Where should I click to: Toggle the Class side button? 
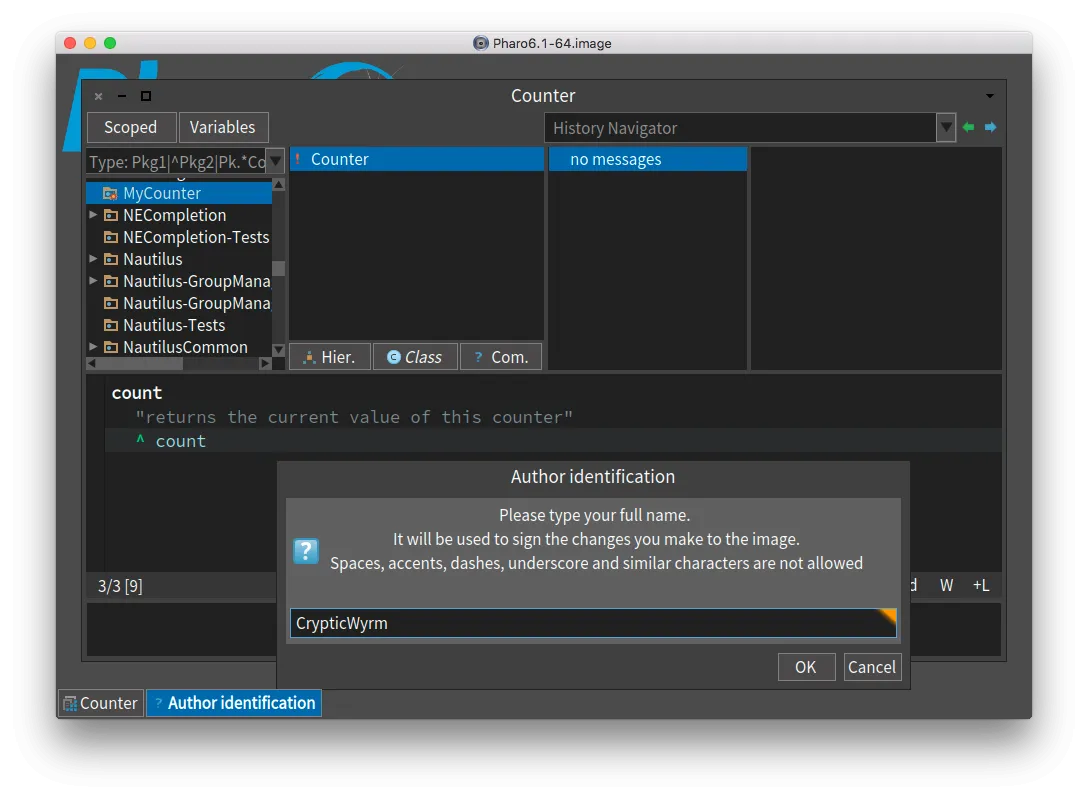click(x=415, y=356)
